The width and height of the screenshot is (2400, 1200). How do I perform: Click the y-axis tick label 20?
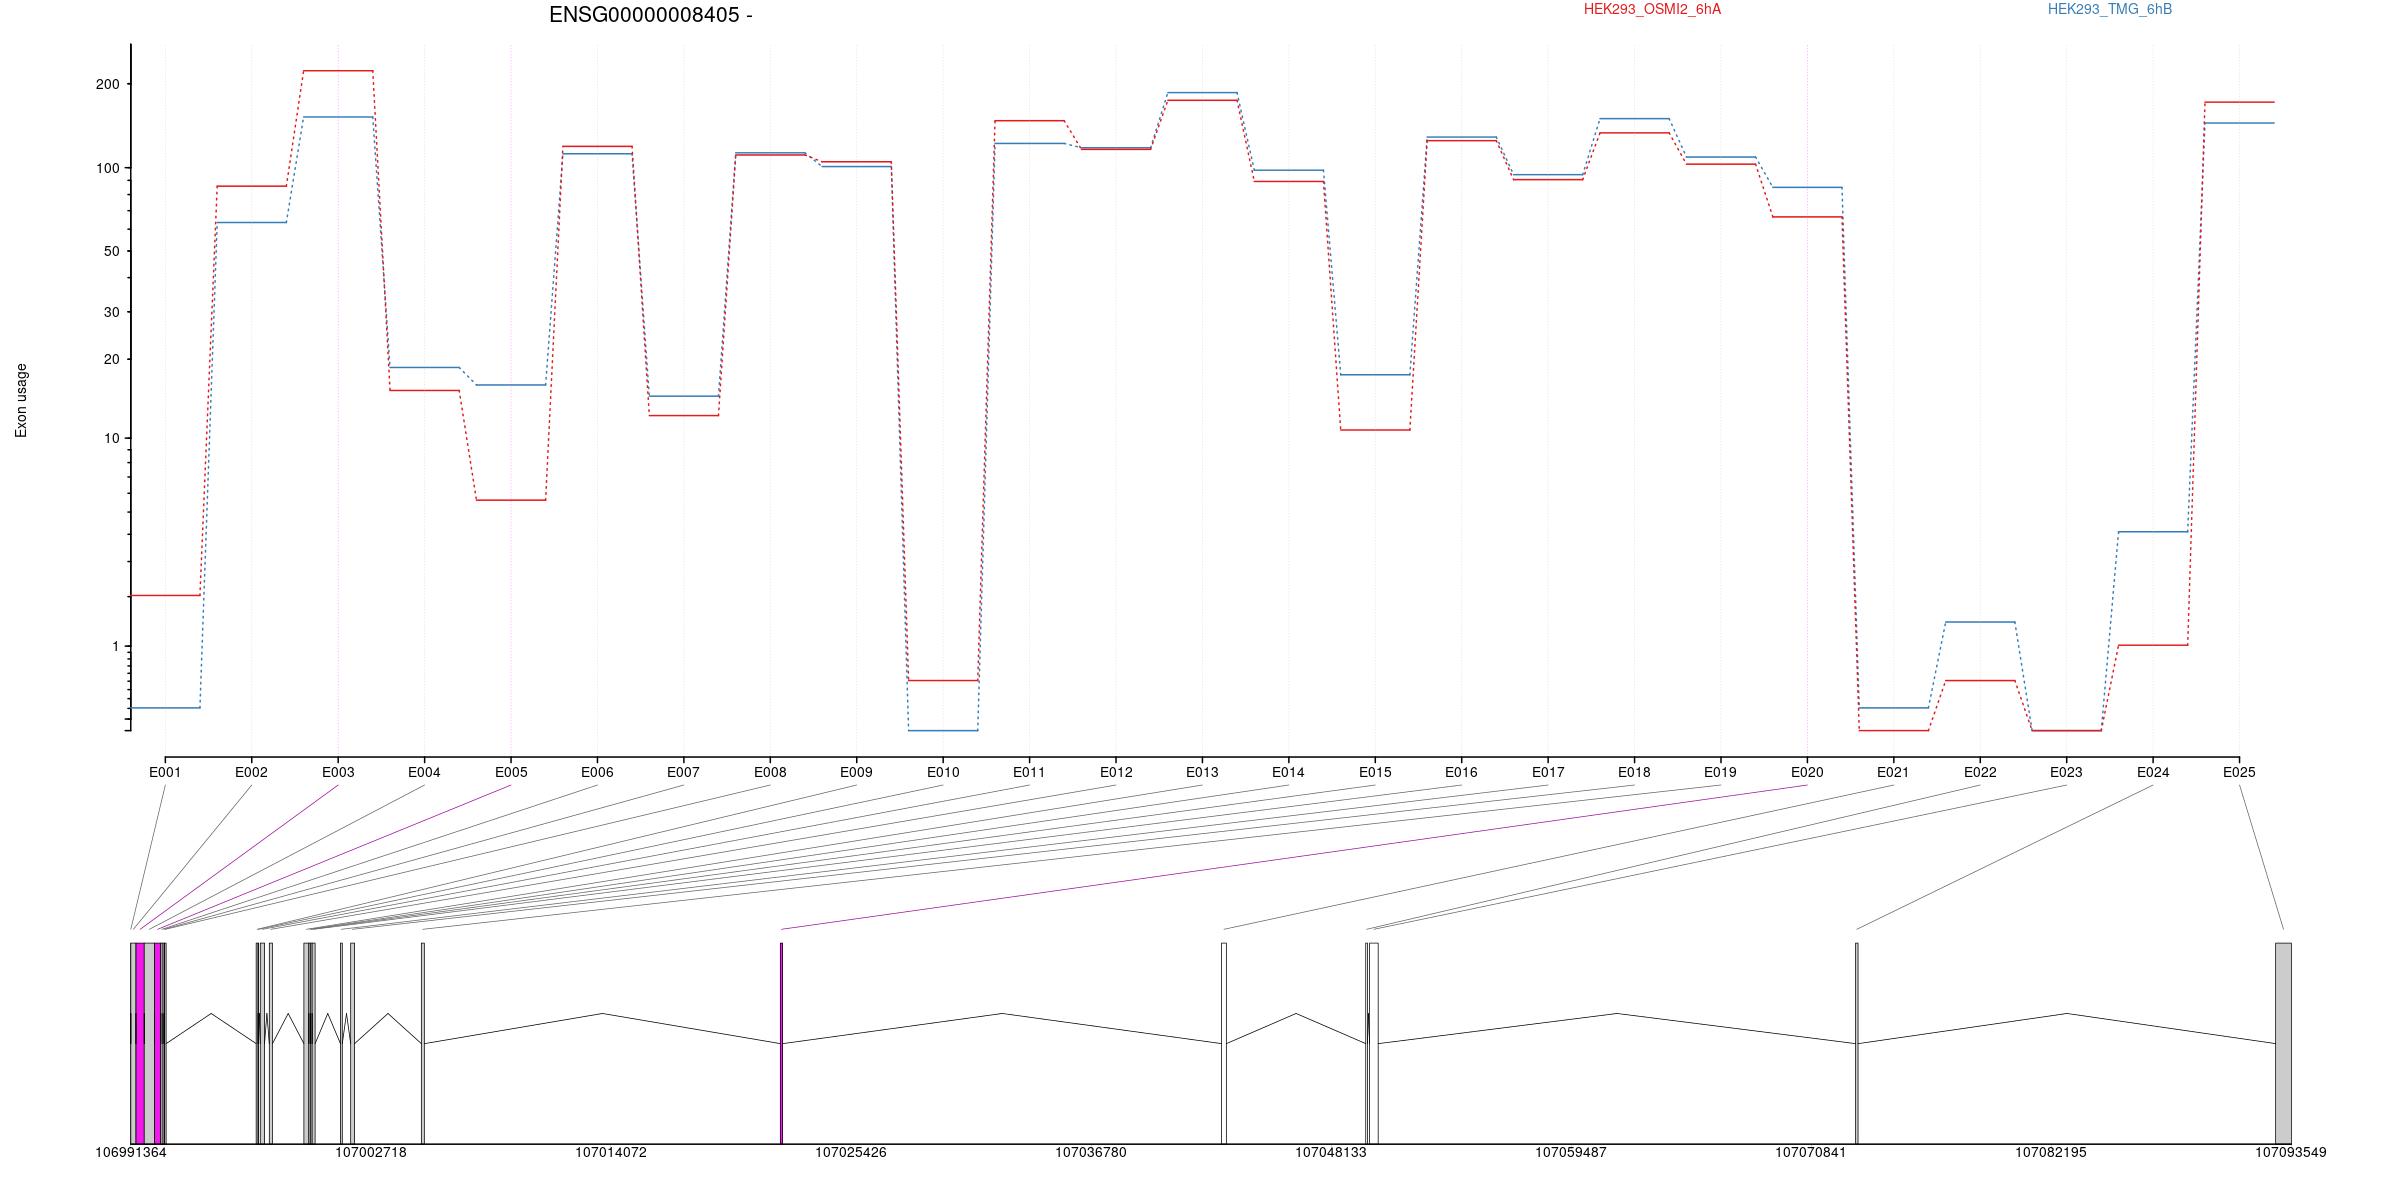[111, 360]
